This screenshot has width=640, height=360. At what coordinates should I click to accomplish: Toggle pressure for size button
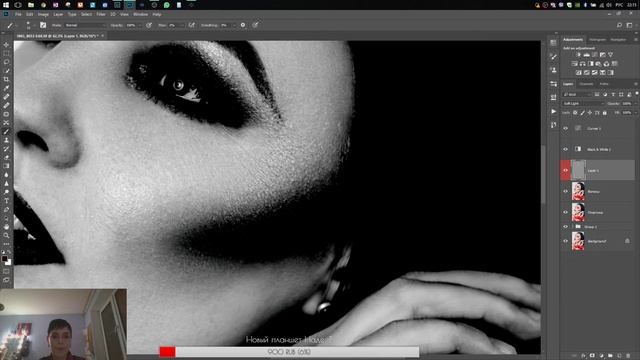(x=255, y=25)
